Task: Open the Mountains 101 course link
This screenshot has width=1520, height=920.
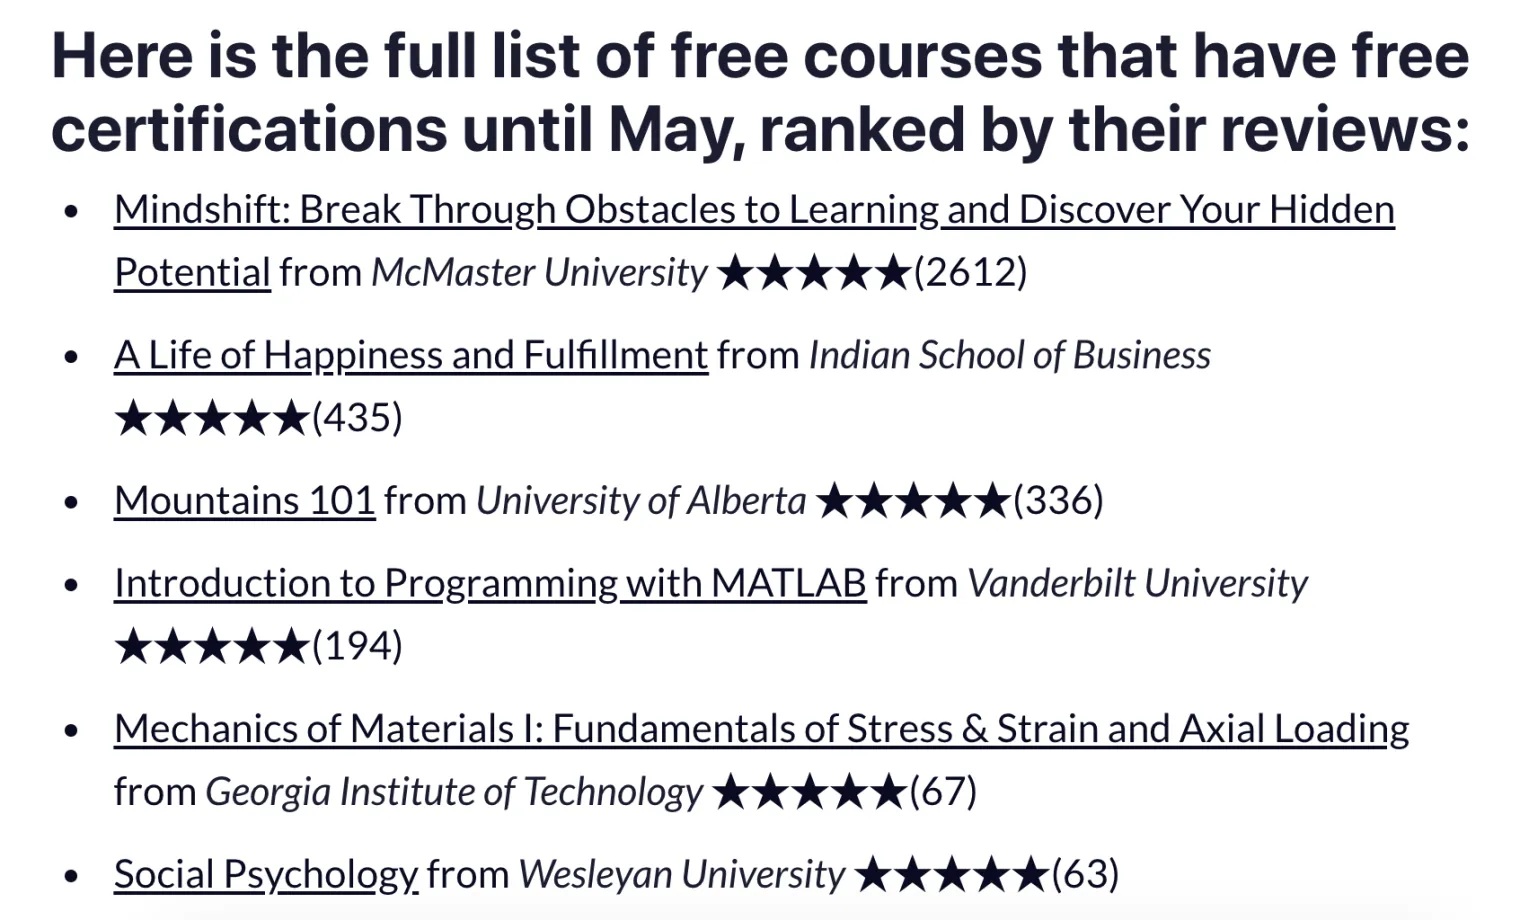Action: pyautogui.click(x=245, y=501)
